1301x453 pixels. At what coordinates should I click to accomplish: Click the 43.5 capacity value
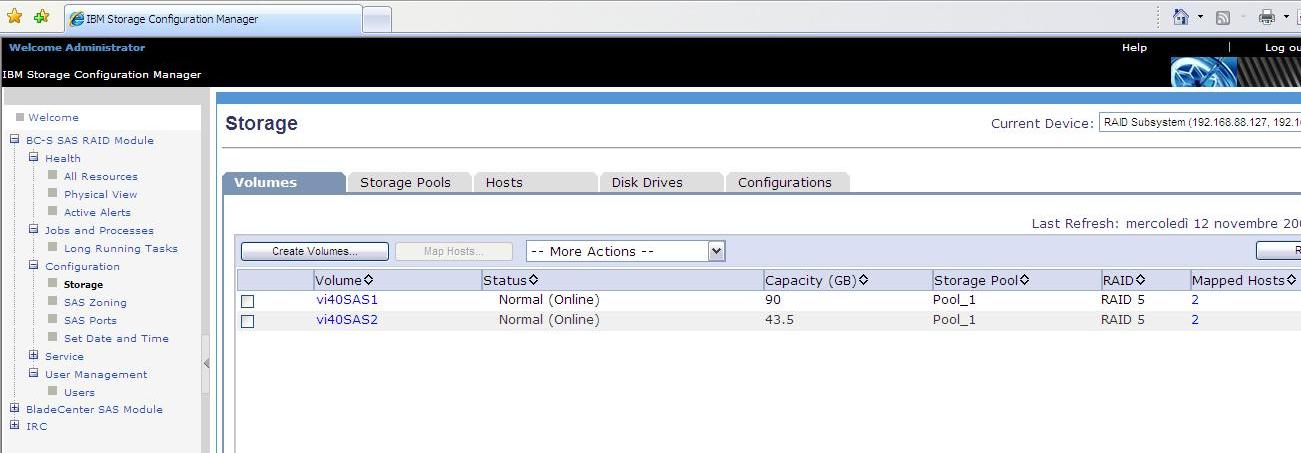(781, 320)
